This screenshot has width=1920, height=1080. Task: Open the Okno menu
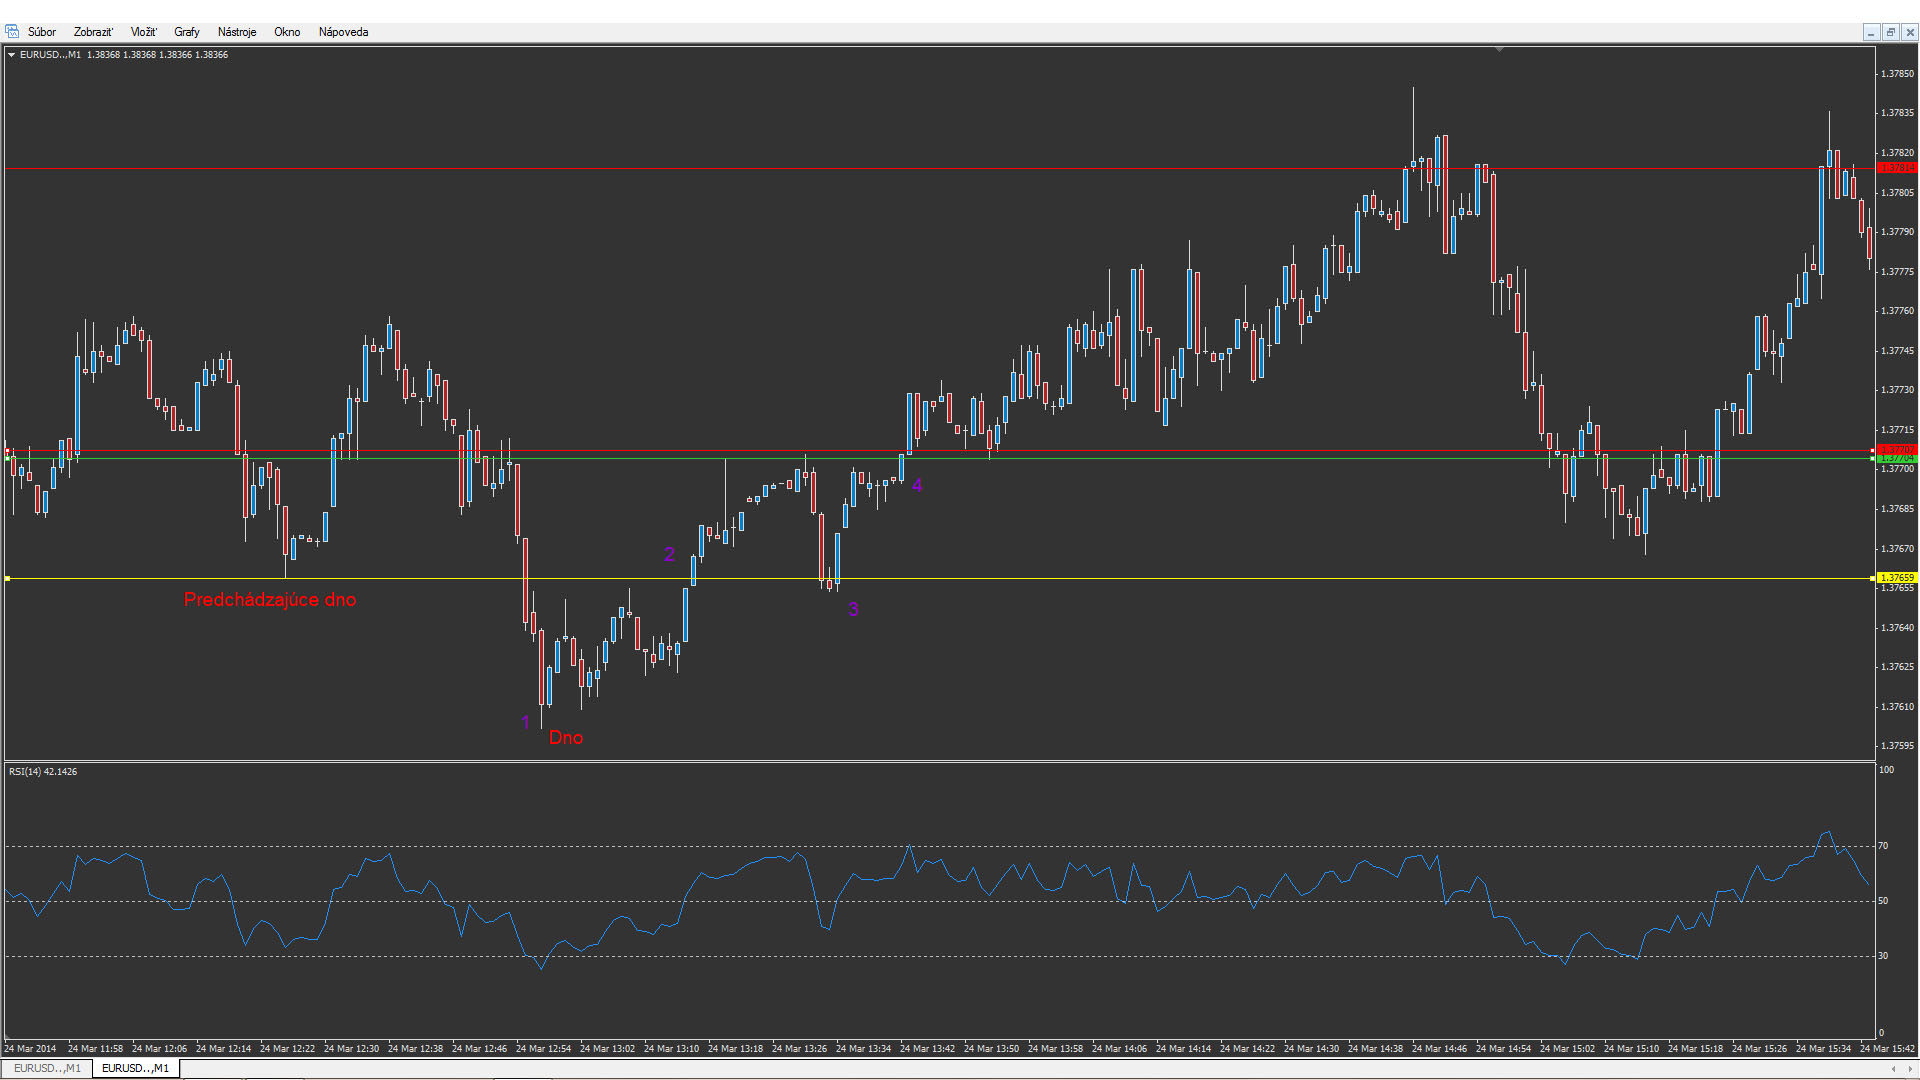tap(287, 32)
